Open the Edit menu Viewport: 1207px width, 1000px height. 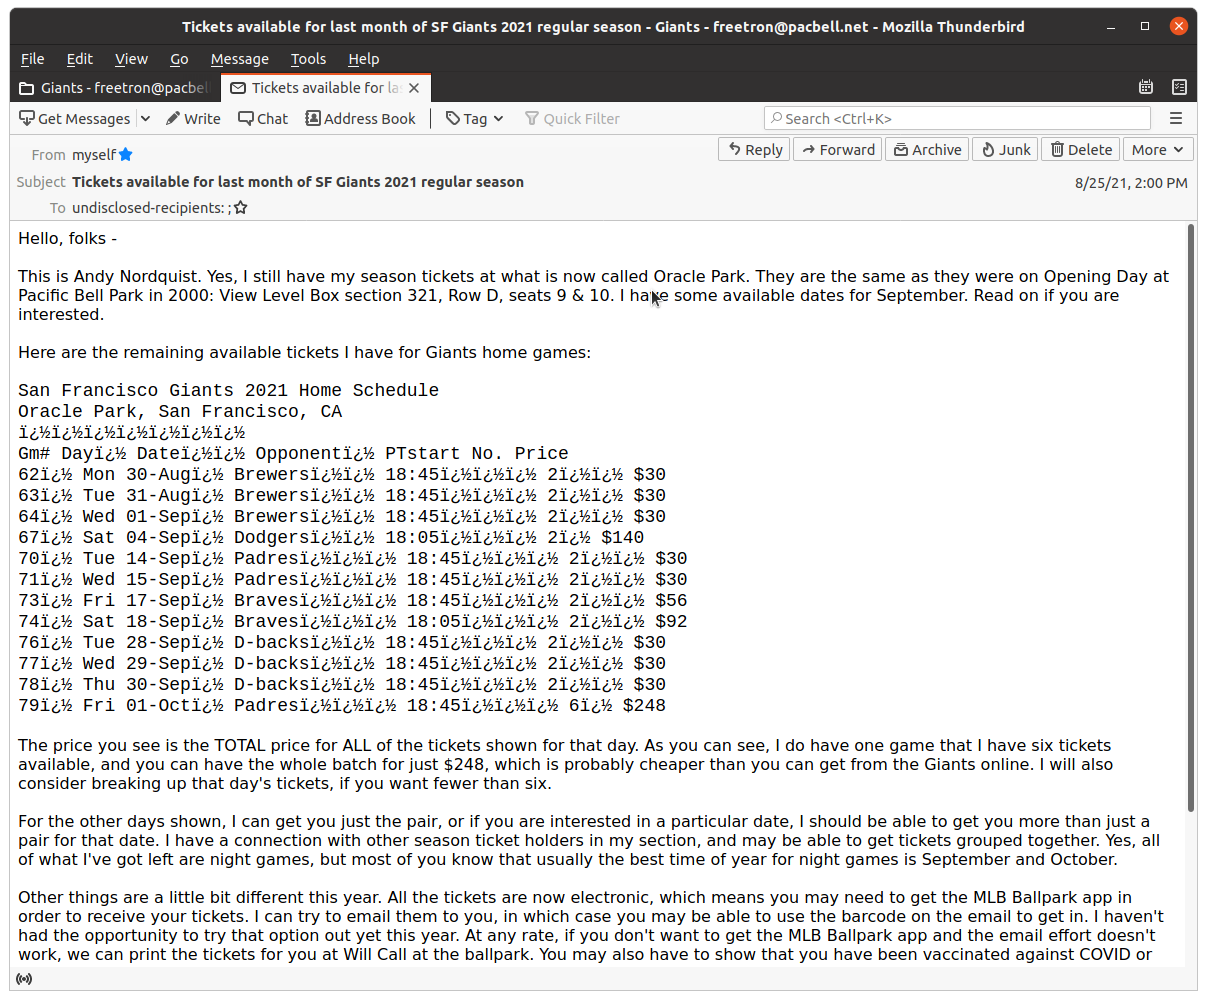80,59
